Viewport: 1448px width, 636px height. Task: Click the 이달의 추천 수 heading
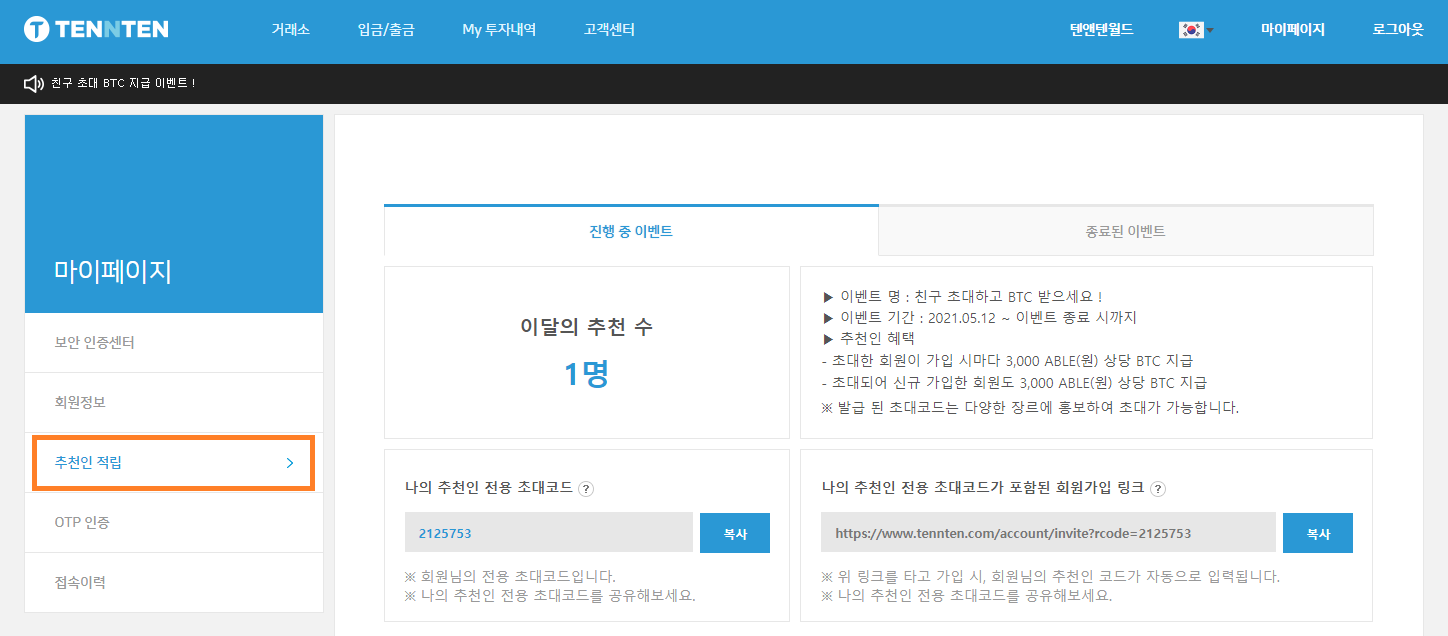click(x=586, y=327)
